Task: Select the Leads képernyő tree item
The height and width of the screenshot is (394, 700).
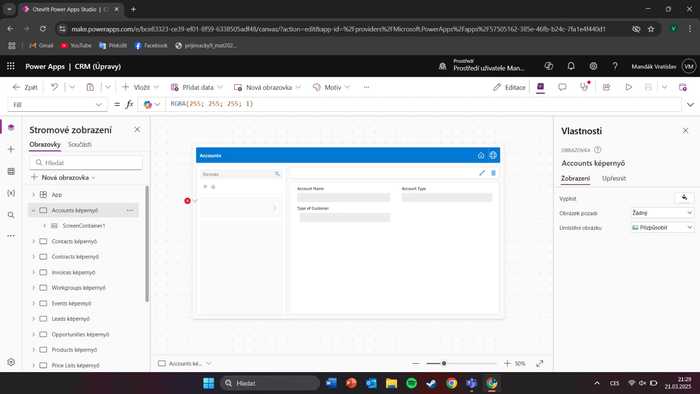Action: [x=71, y=319]
